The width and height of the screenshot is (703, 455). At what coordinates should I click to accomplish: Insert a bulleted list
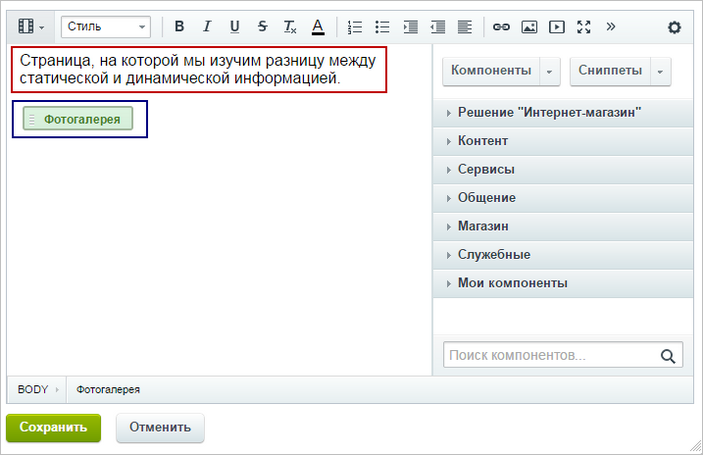pyautogui.click(x=382, y=27)
